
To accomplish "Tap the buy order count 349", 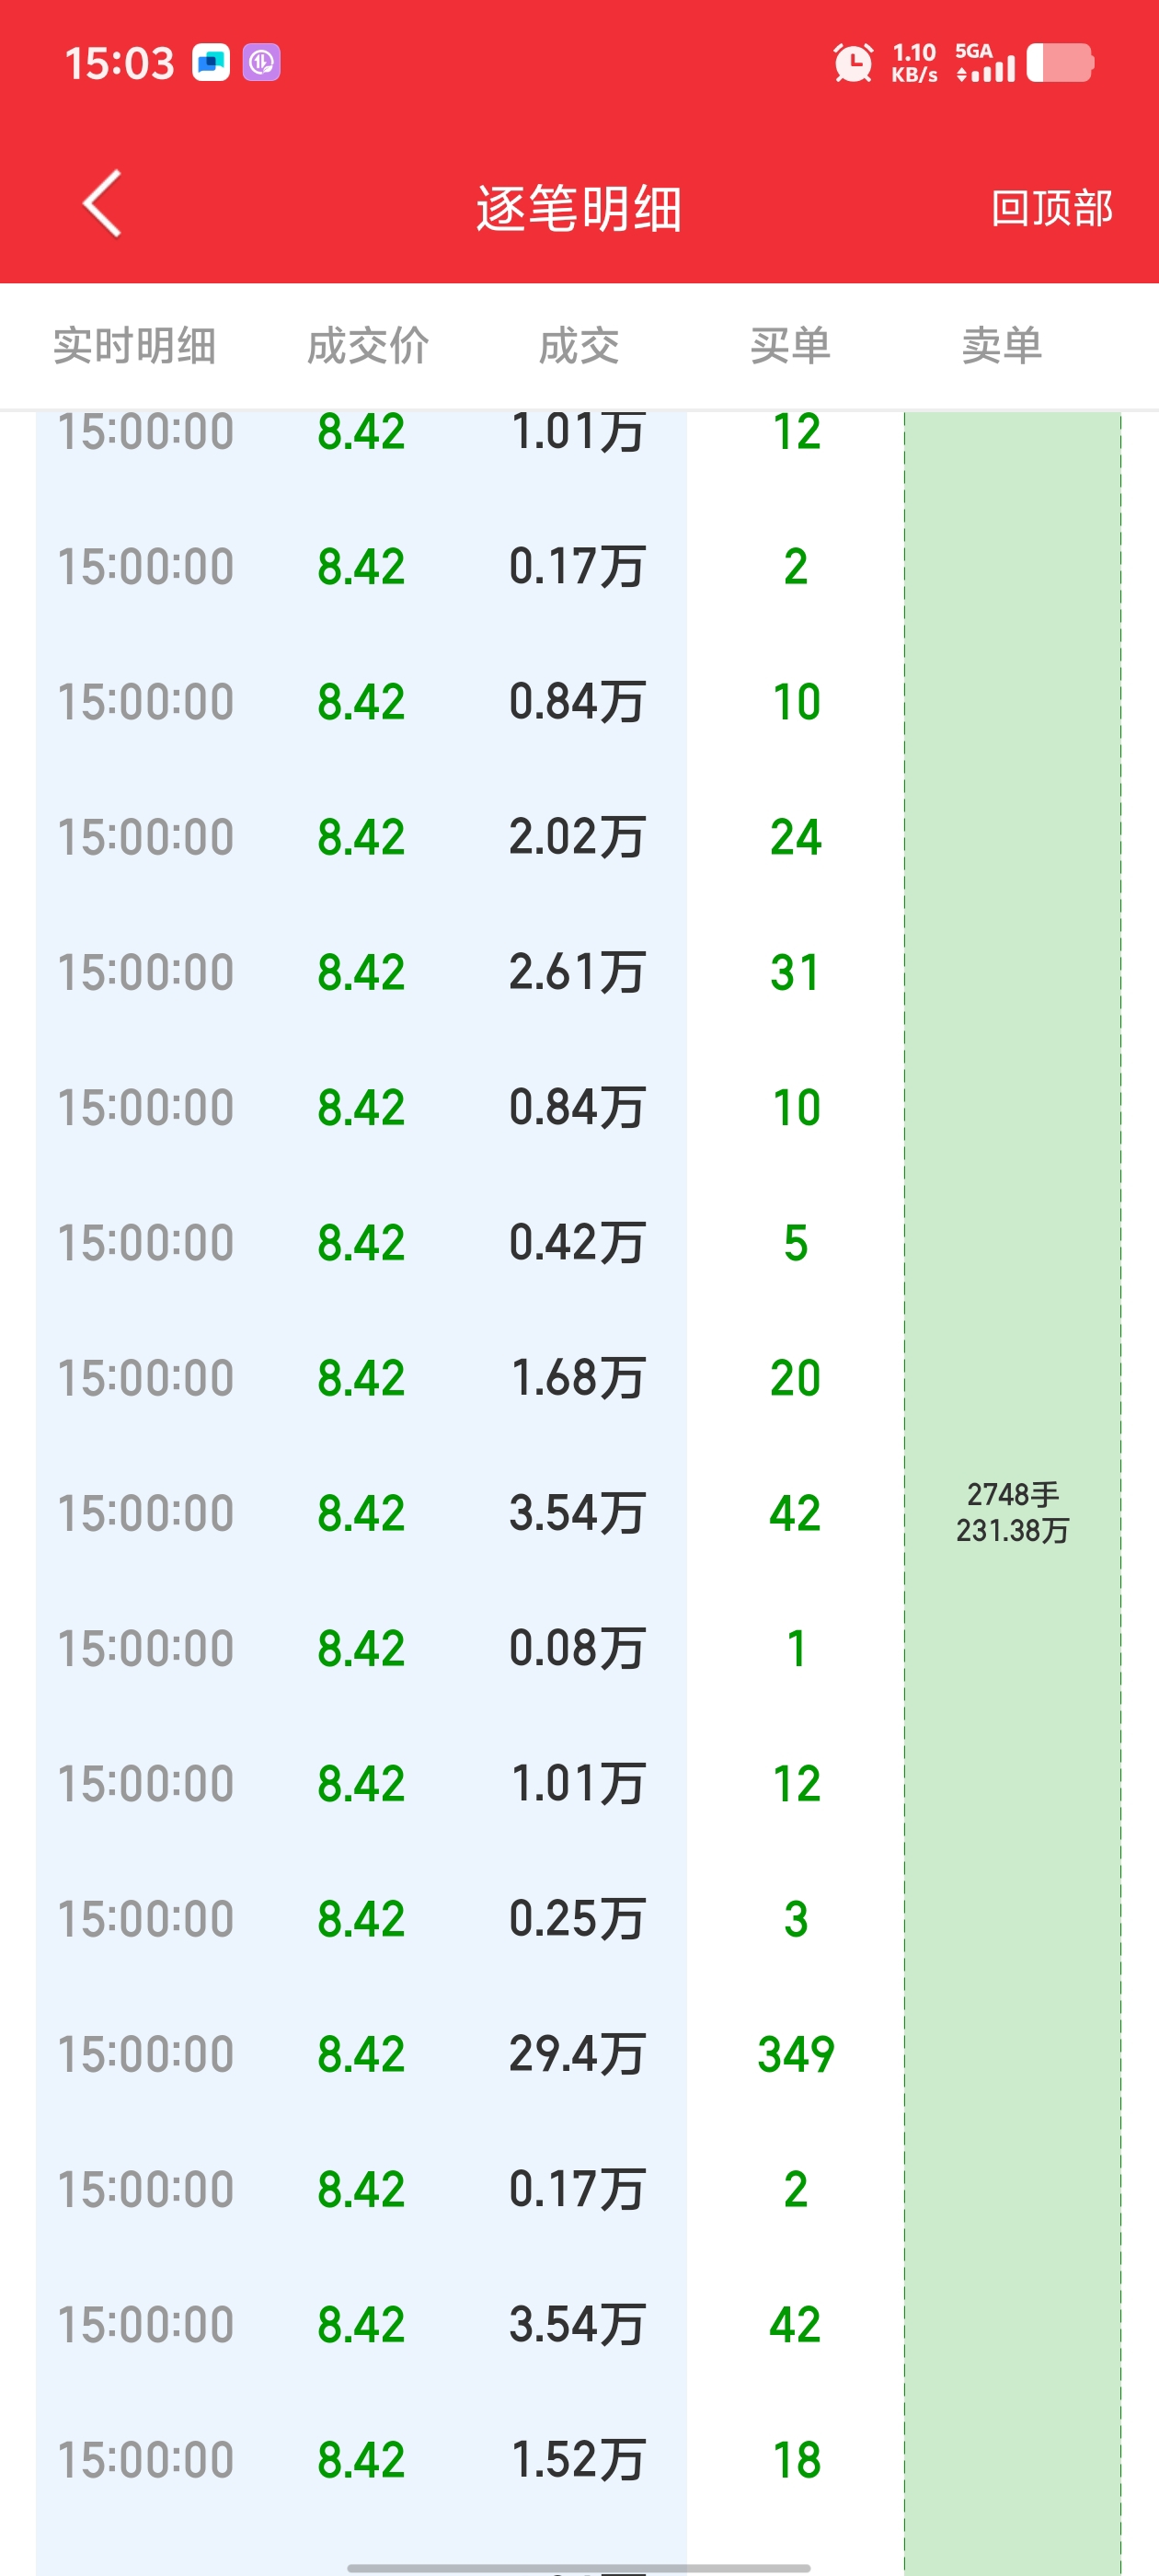I will point(796,2054).
